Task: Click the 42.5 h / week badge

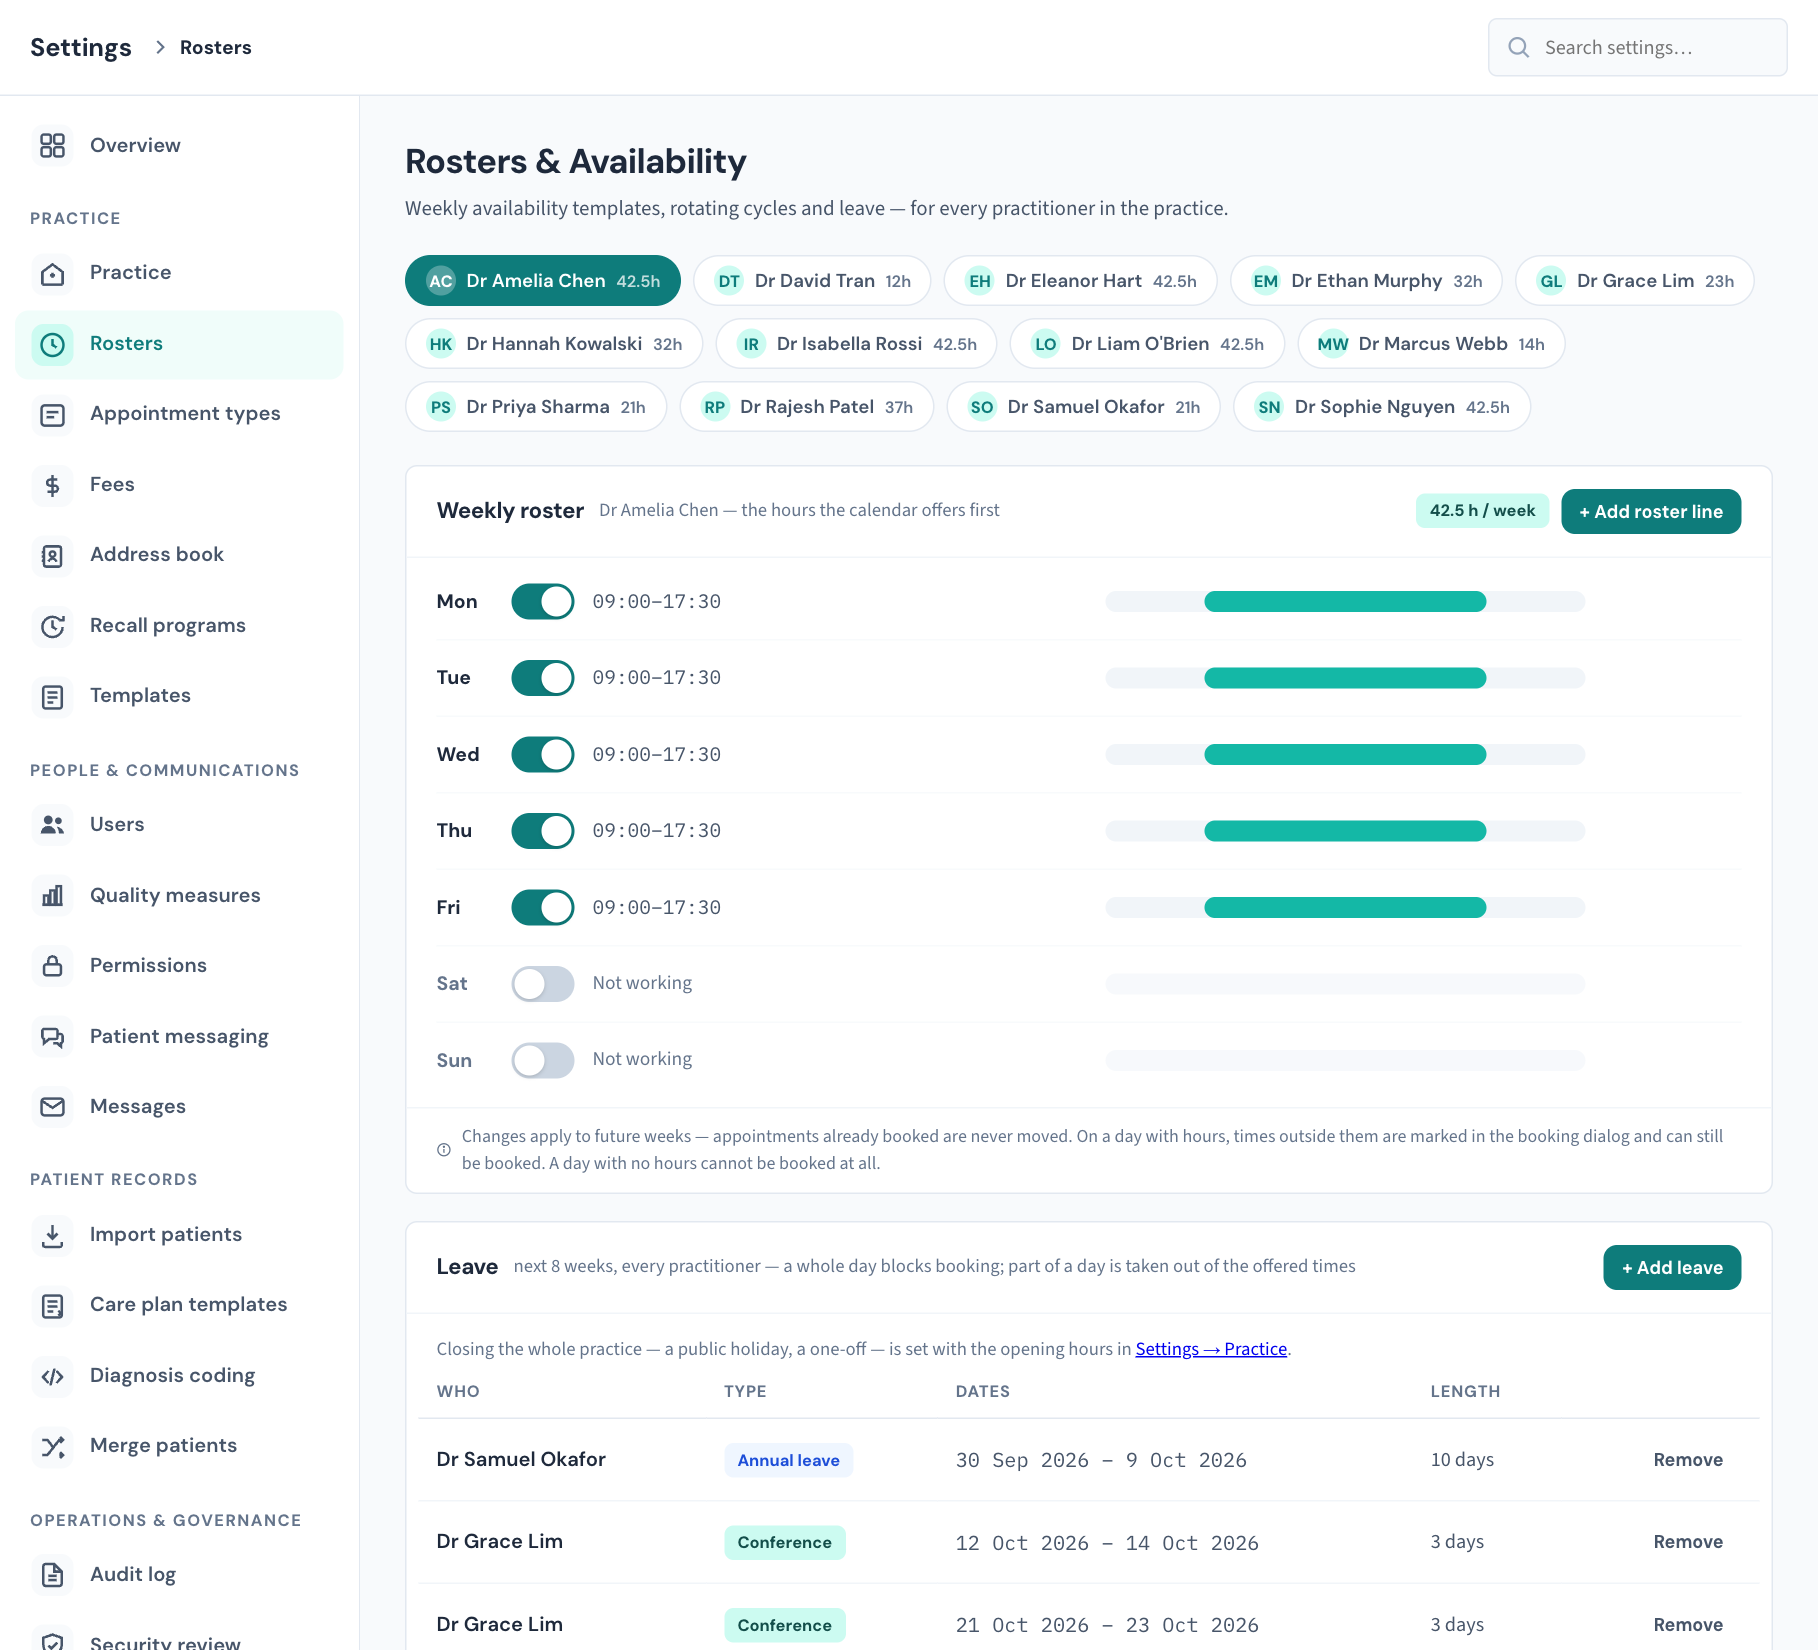Action: [1482, 511]
